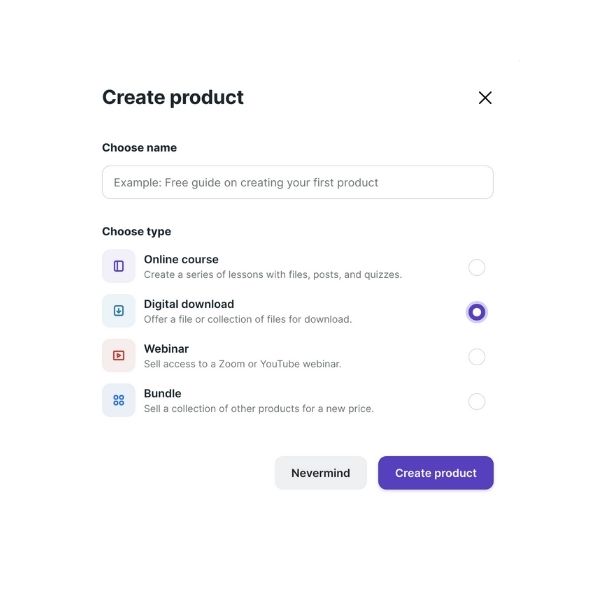Choose the Webinar radio option
600x600 pixels.
click(x=476, y=357)
